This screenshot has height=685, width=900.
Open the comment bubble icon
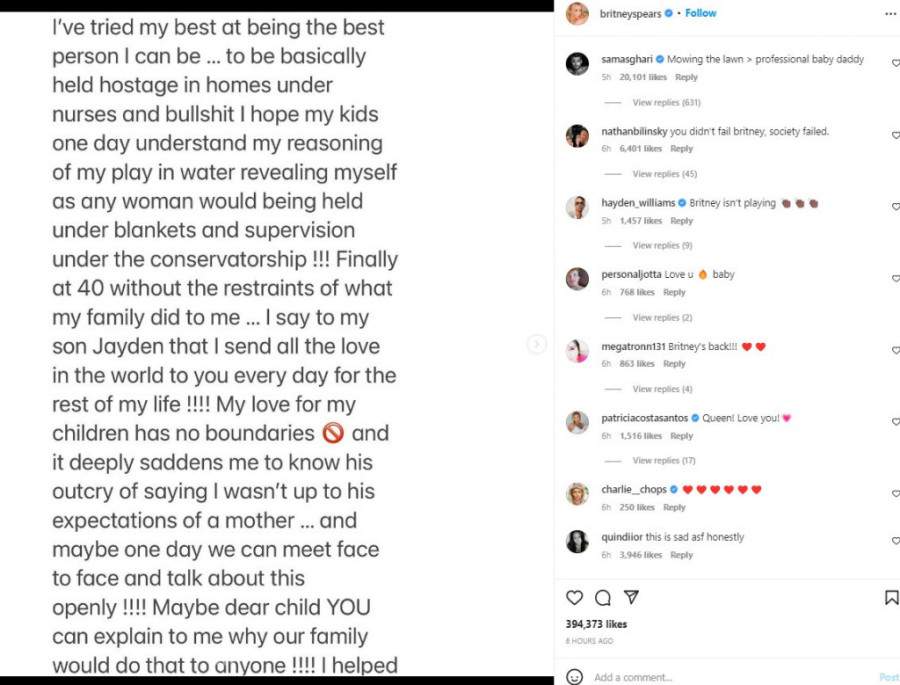(603, 598)
